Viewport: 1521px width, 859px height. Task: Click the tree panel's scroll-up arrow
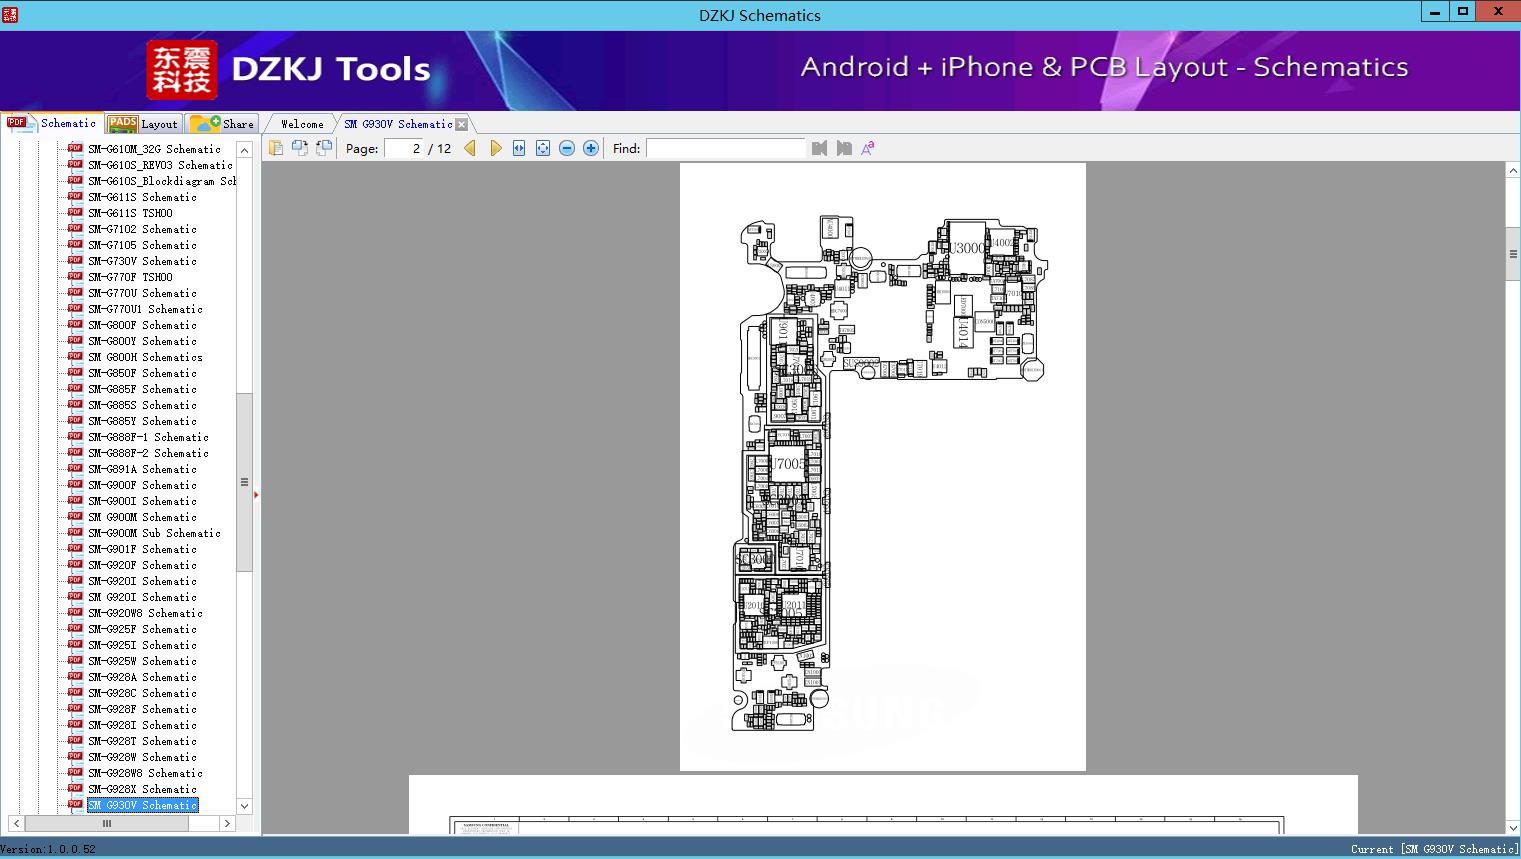coord(244,147)
